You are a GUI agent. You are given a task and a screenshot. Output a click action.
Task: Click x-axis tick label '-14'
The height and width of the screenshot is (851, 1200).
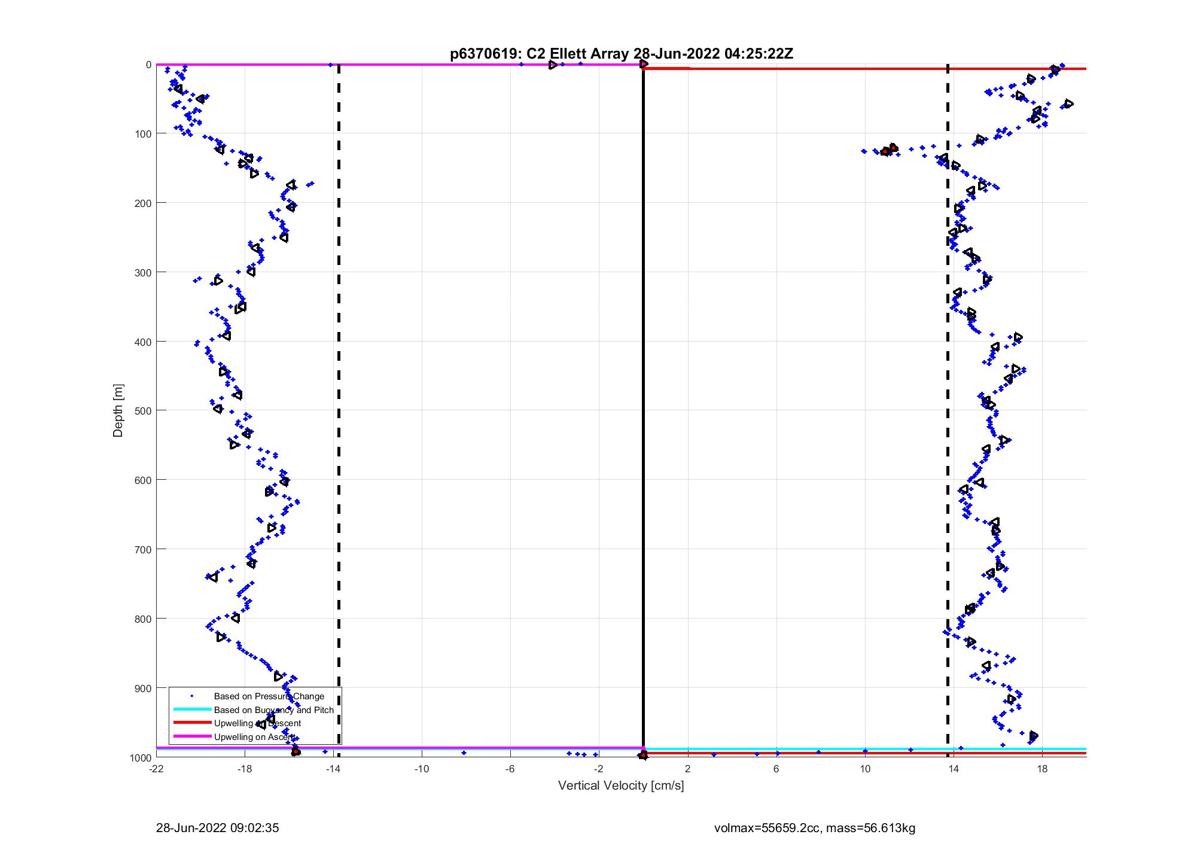click(x=333, y=769)
